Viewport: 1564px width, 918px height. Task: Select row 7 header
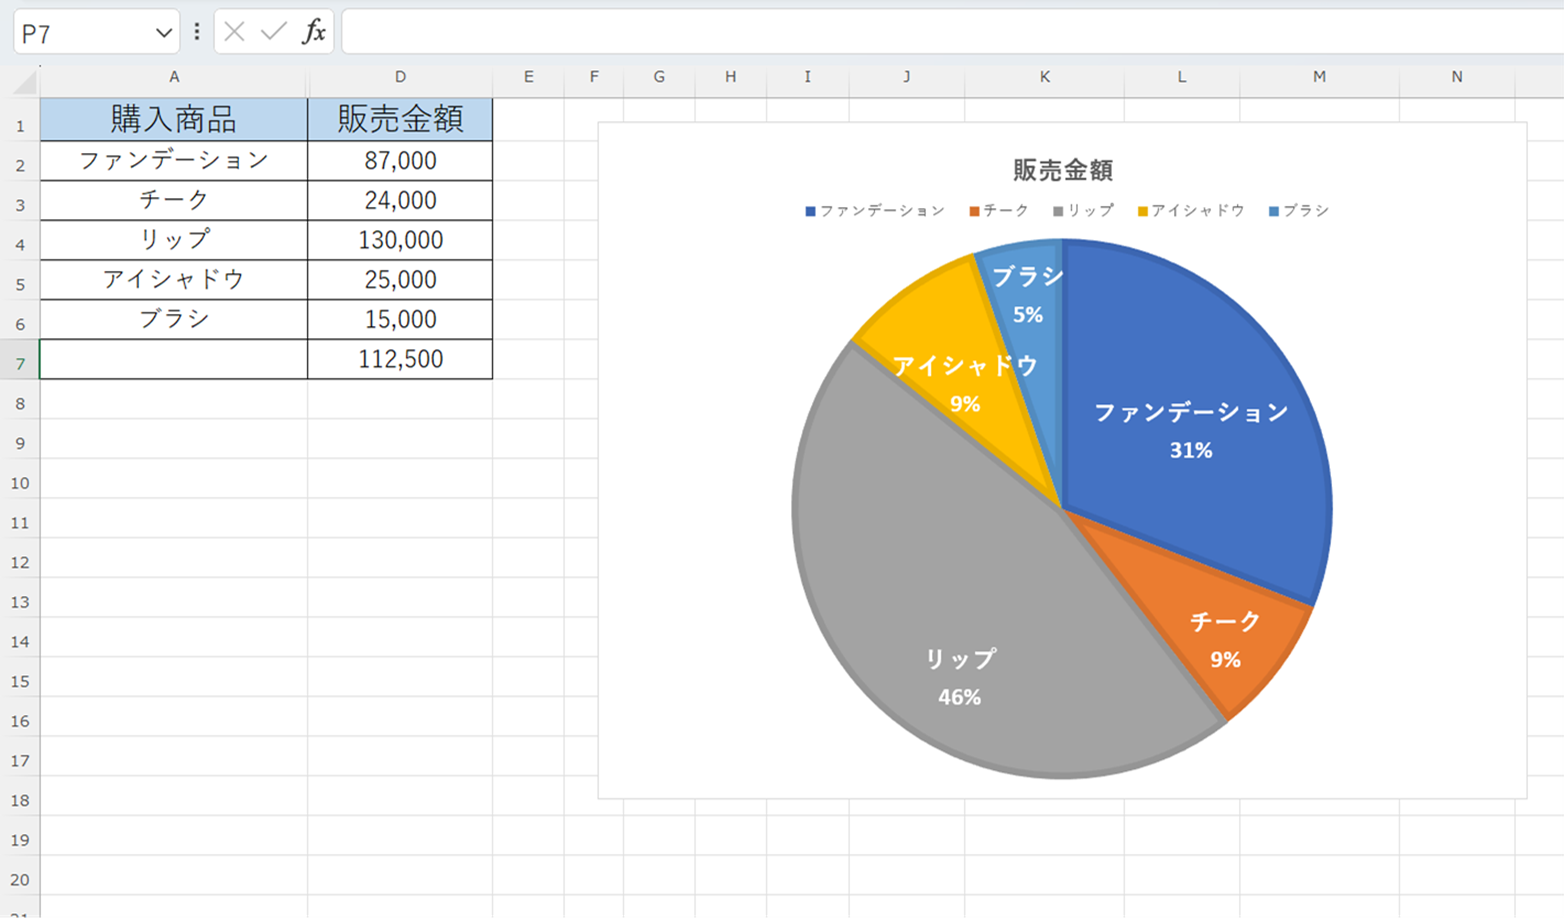pos(20,362)
